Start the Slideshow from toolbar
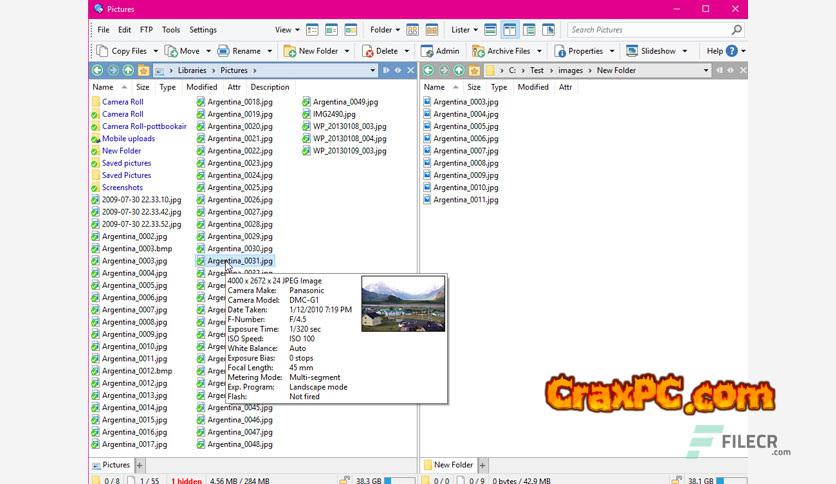This screenshot has width=836, height=484. pos(632,51)
